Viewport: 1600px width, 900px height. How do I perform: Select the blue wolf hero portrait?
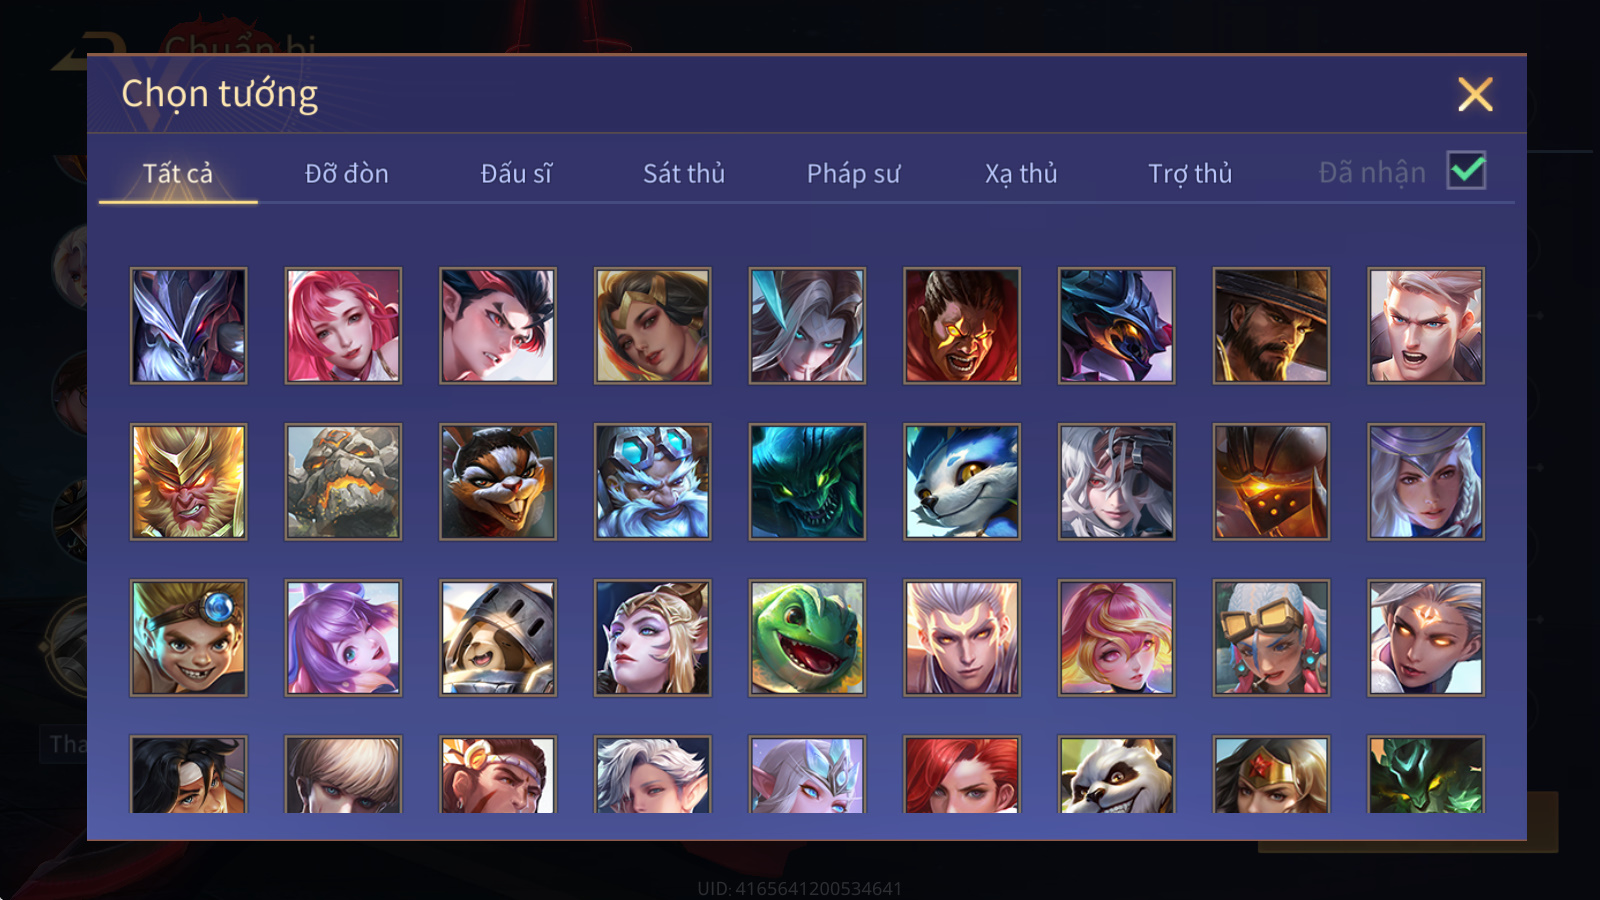pyautogui.click(x=962, y=481)
